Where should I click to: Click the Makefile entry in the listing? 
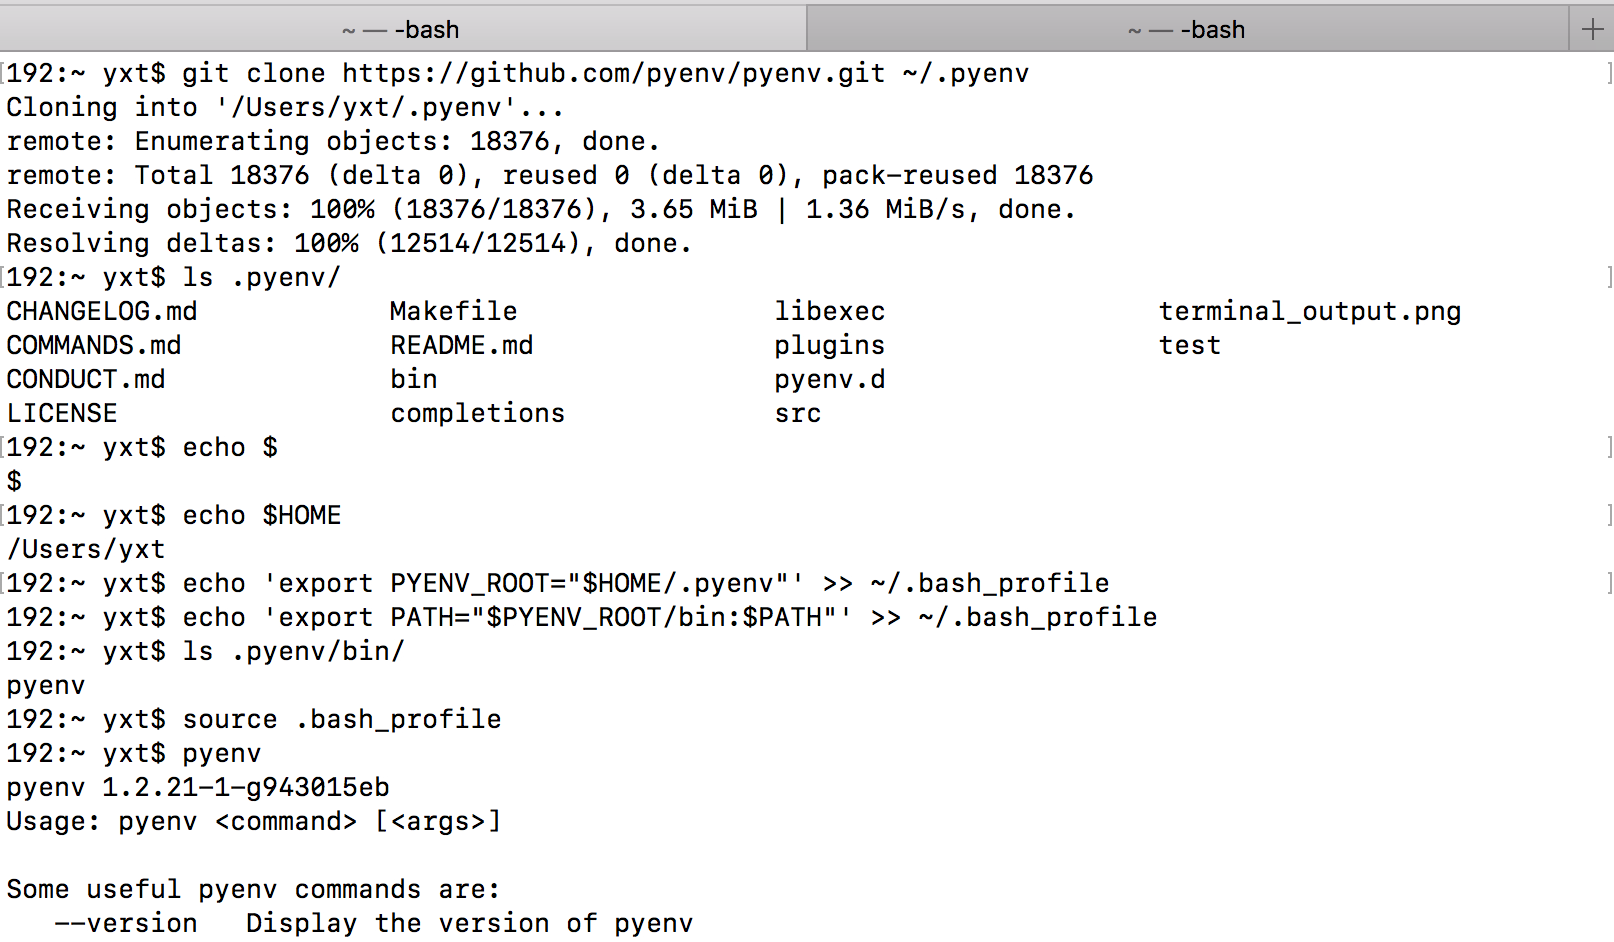tap(453, 311)
